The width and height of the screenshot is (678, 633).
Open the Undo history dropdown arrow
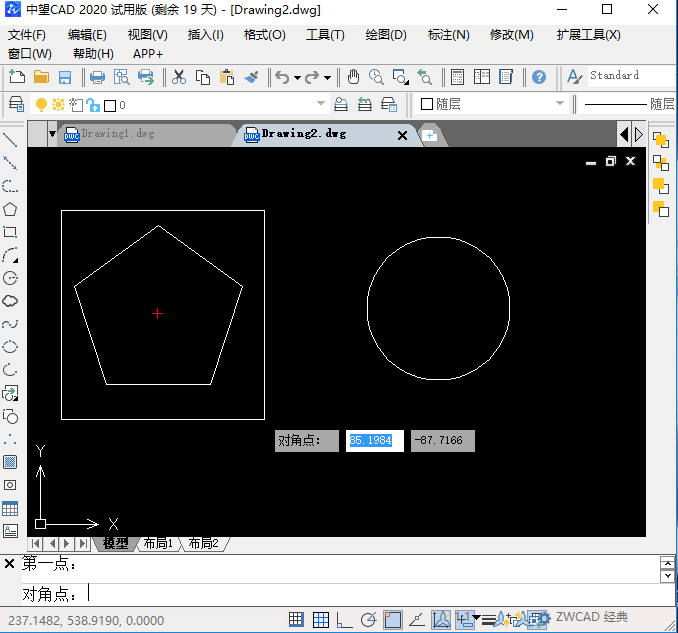(x=297, y=77)
